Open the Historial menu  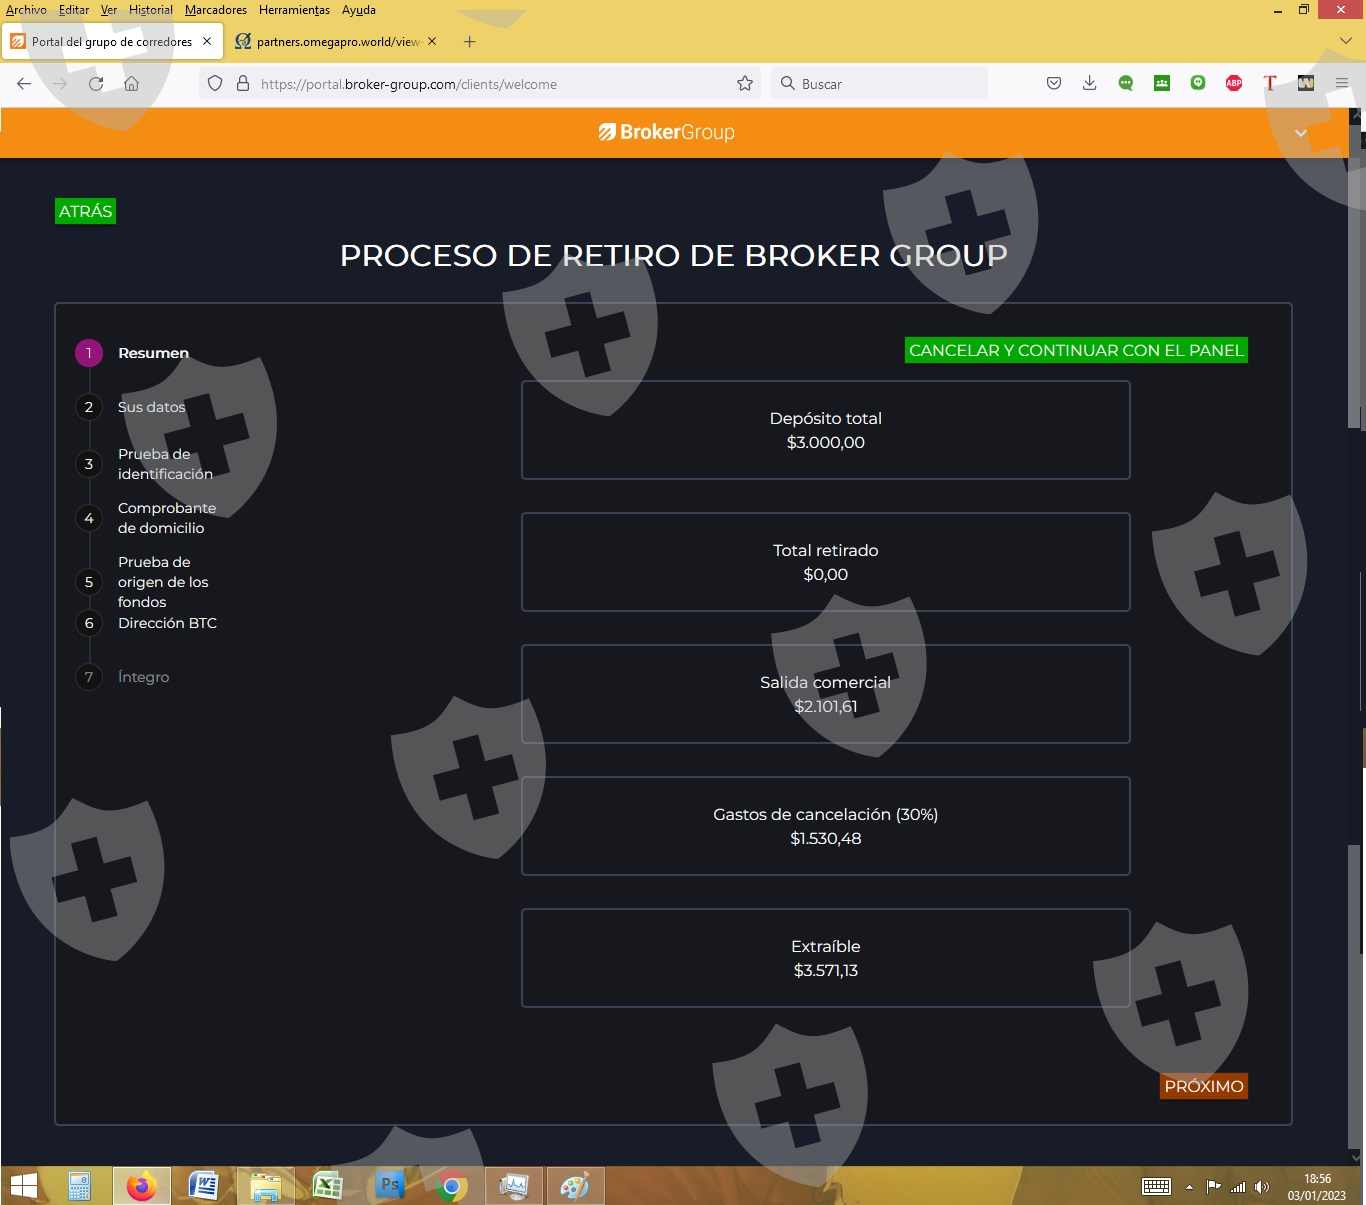[151, 10]
